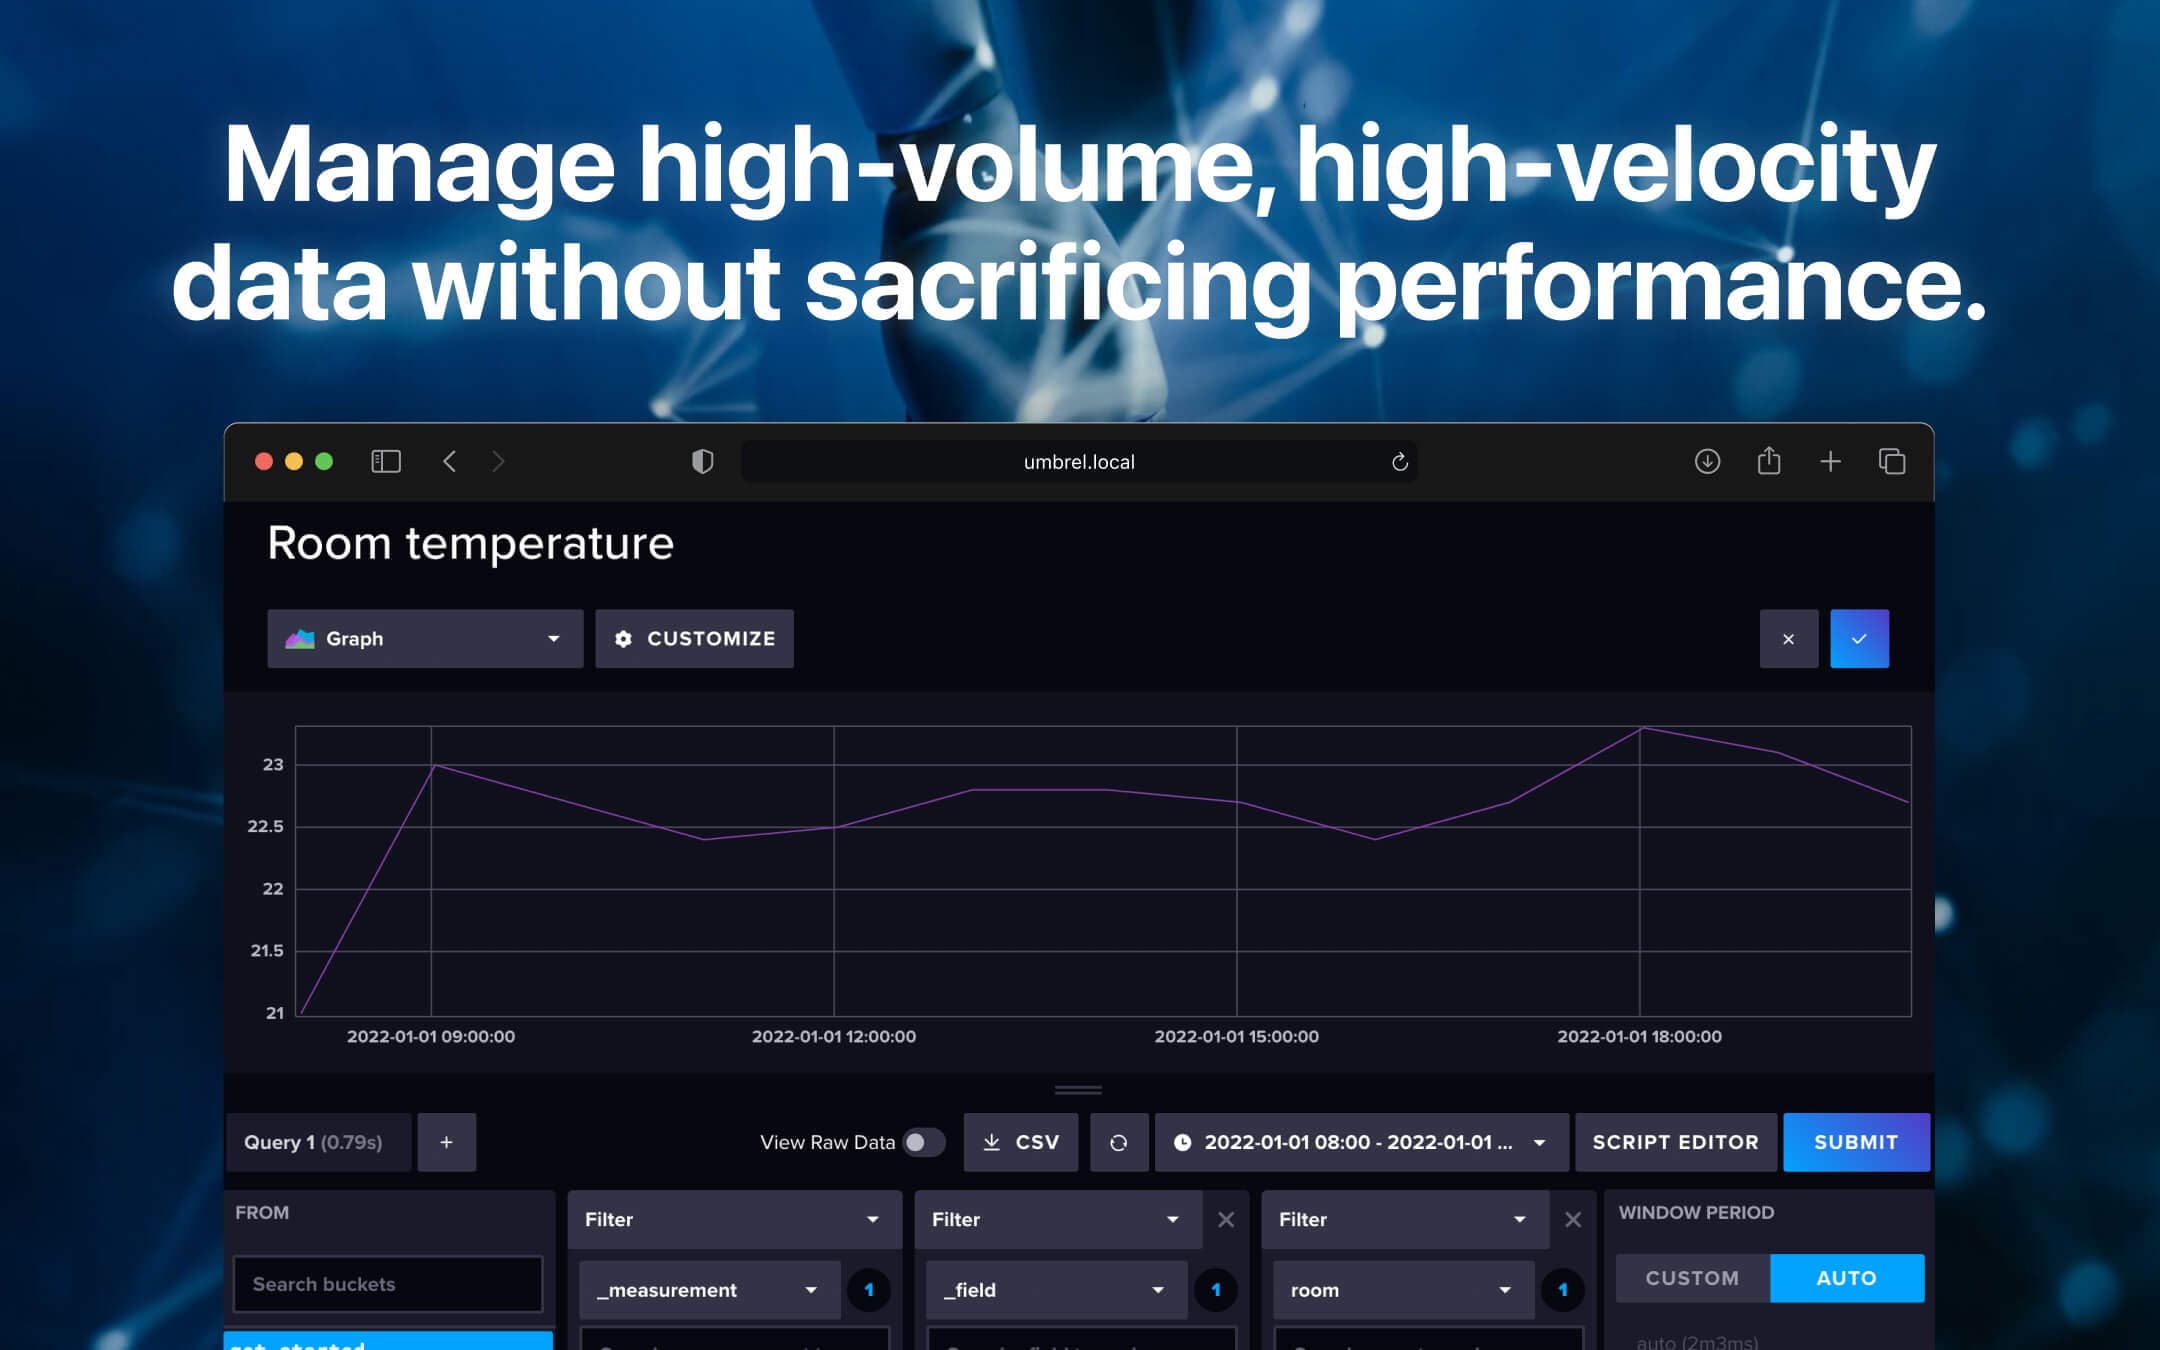The image size is (2160, 1350).
Task: Click the SUBMIT query button
Action: (1857, 1142)
